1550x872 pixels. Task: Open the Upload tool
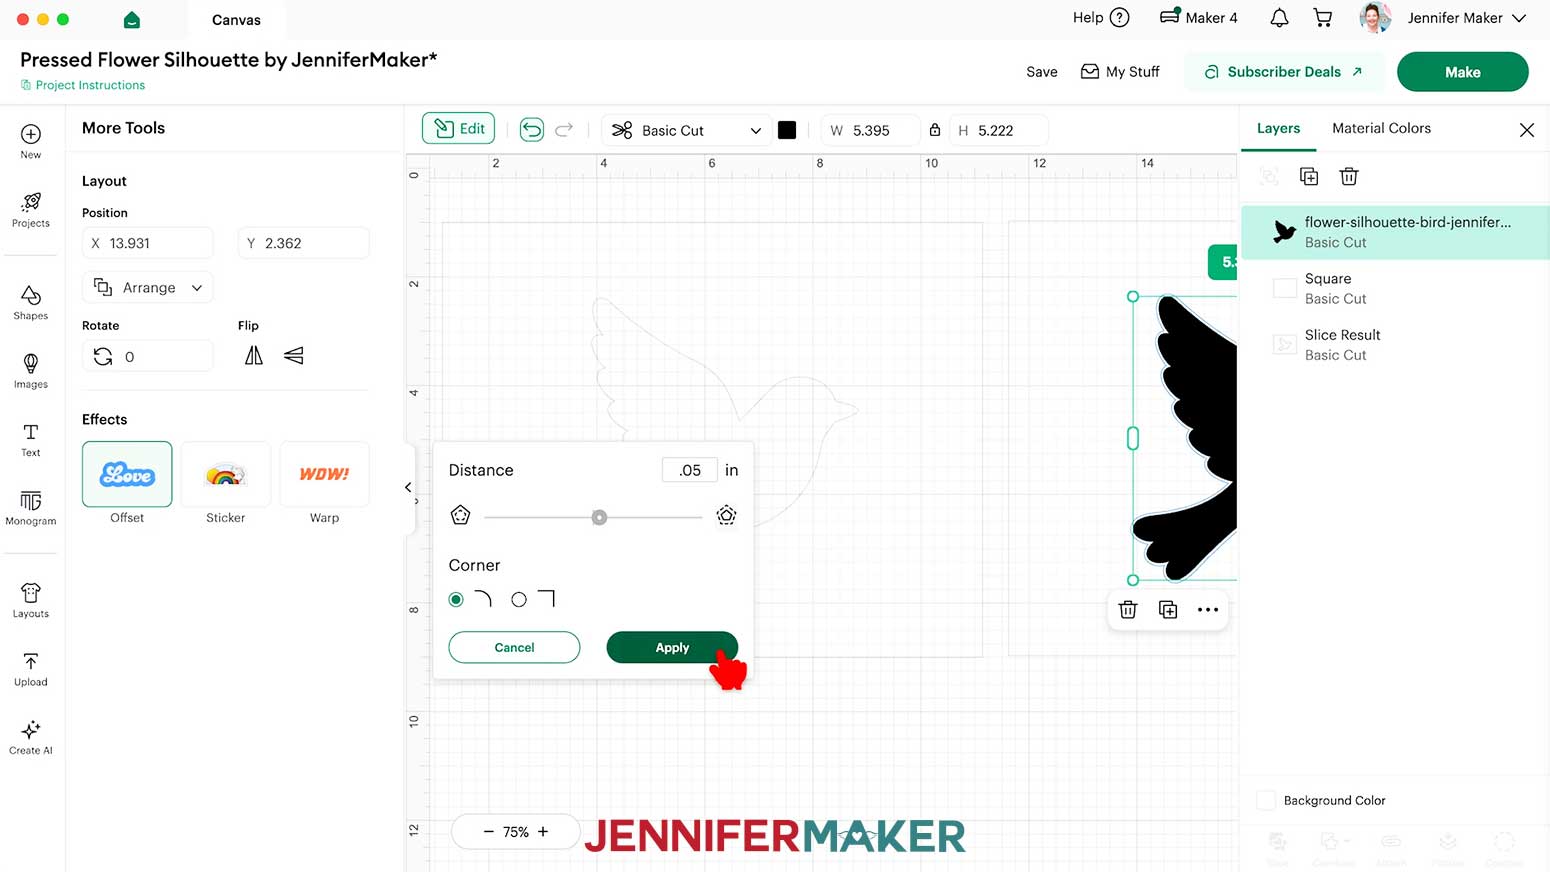(x=31, y=669)
